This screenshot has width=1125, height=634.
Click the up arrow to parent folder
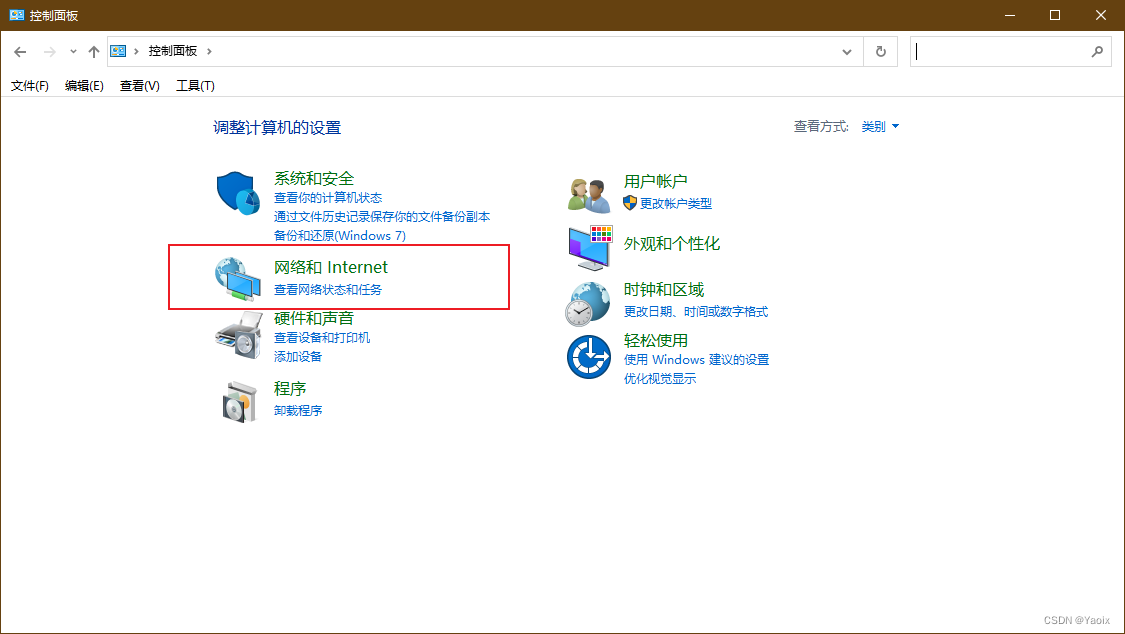(93, 52)
